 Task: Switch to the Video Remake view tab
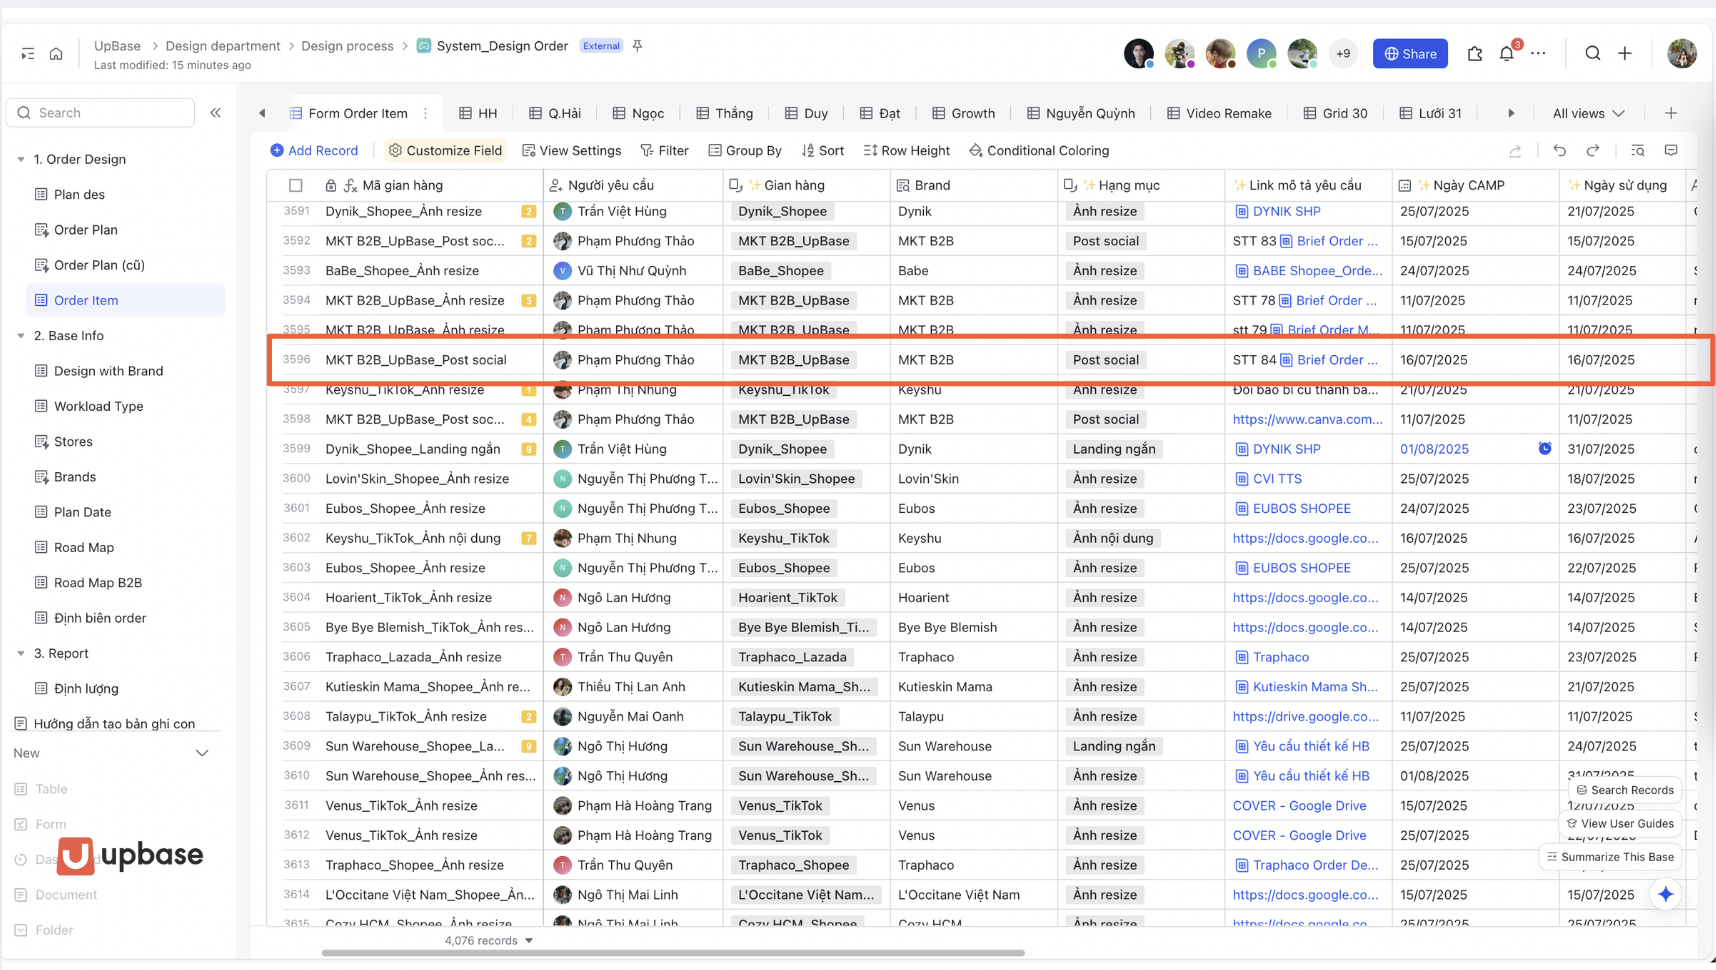click(x=1219, y=113)
